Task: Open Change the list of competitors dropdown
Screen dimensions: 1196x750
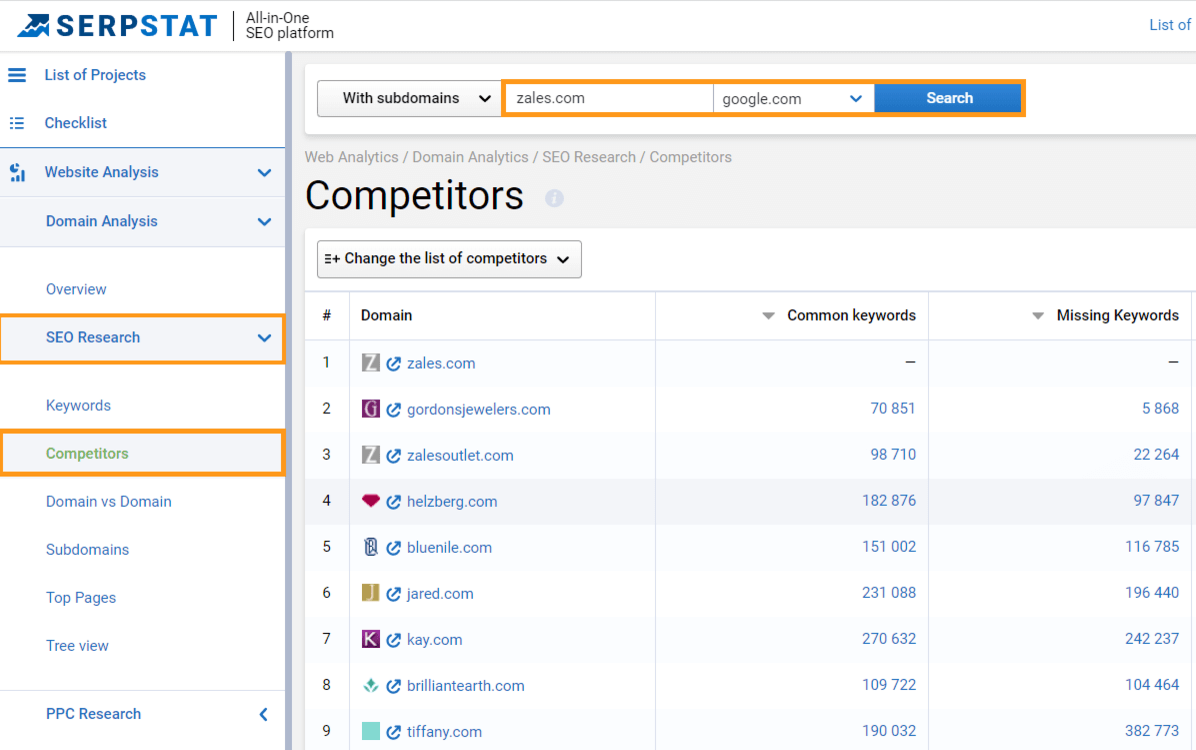Action: coord(449,259)
